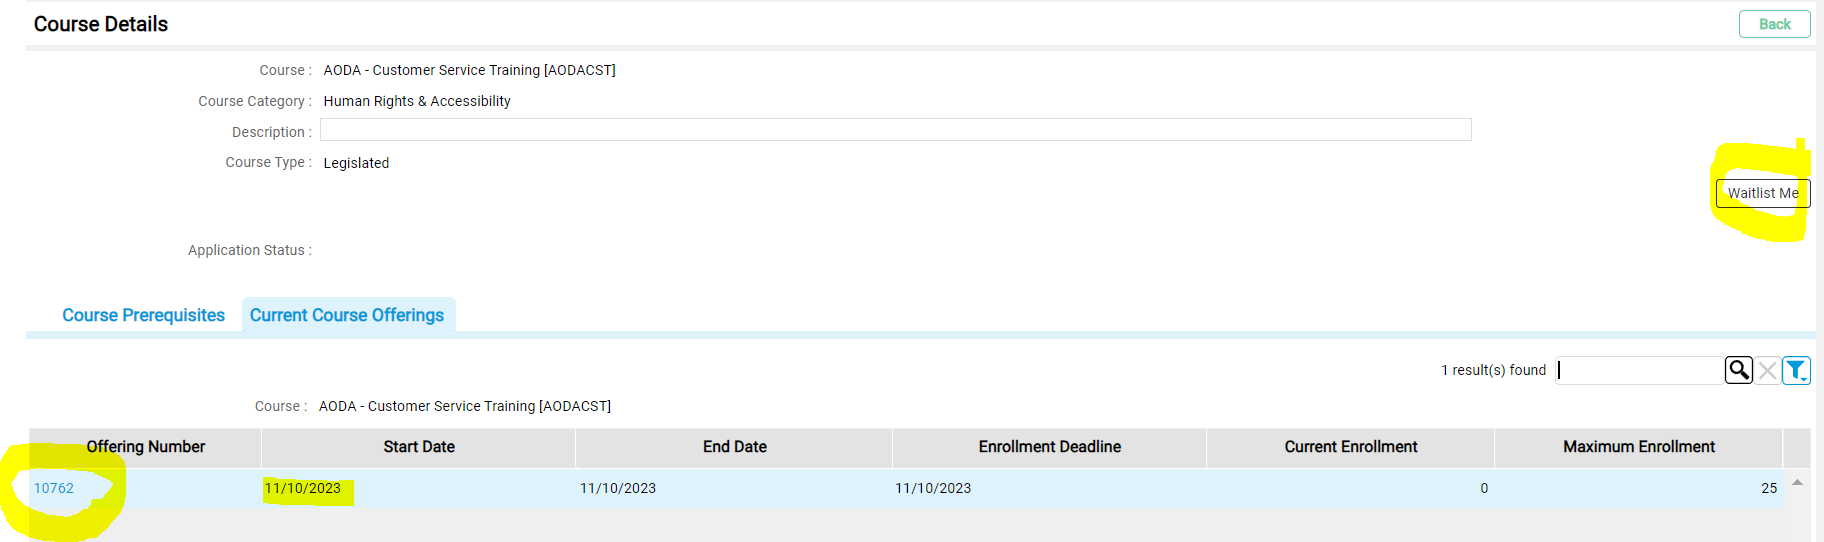This screenshot has height=542, width=1824.
Task: Switch to the Course Prerequisites tab
Action: 144,315
